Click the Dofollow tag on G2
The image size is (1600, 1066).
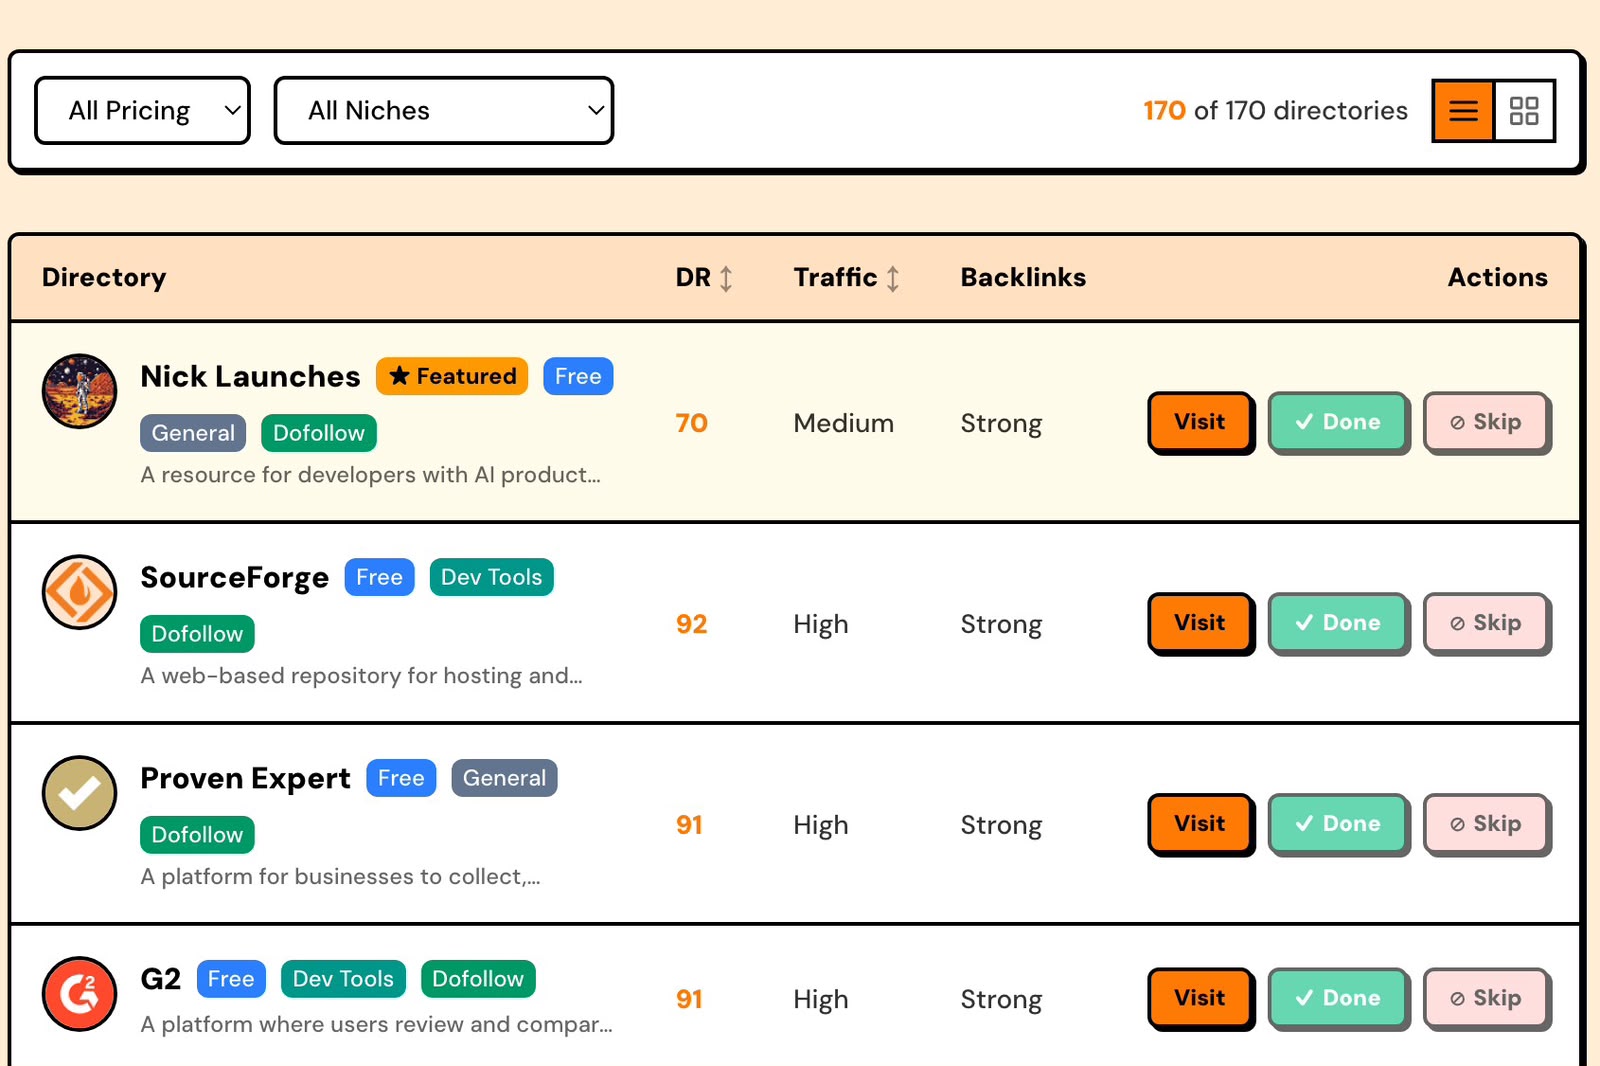click(478, 979)
